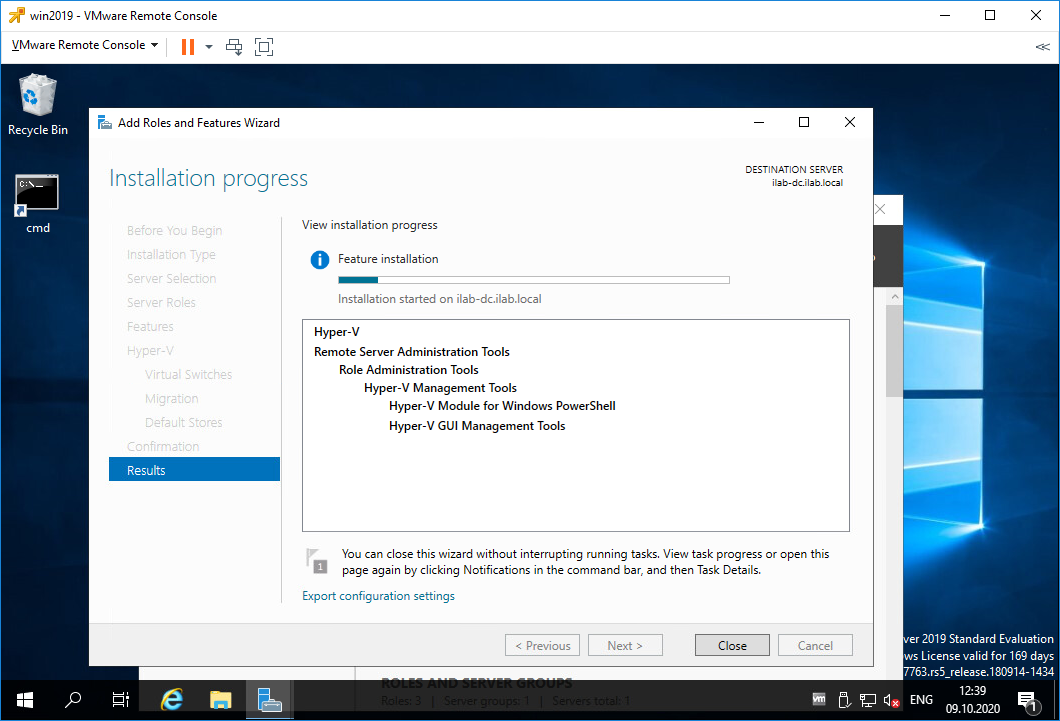Select Server Roles step
Viewport: 1060px width, 721px height.
pyautogui.click(x=161, y=303)
